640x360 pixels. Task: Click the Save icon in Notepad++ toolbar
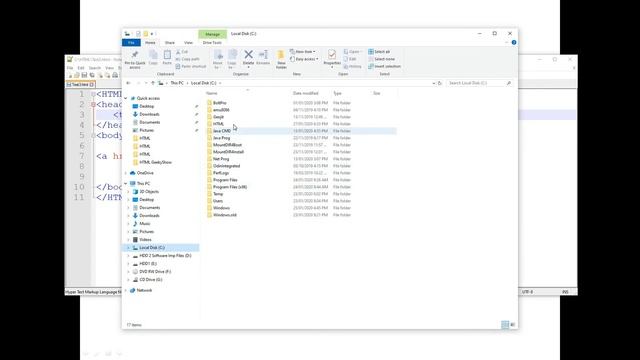84,75
